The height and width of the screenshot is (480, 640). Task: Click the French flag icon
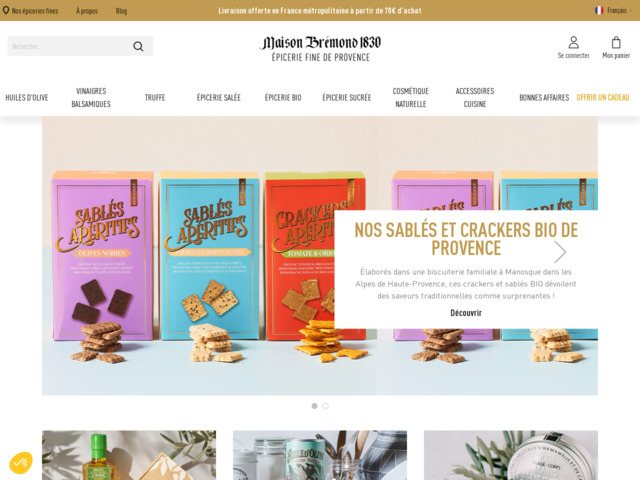click(x=599, y=10)
